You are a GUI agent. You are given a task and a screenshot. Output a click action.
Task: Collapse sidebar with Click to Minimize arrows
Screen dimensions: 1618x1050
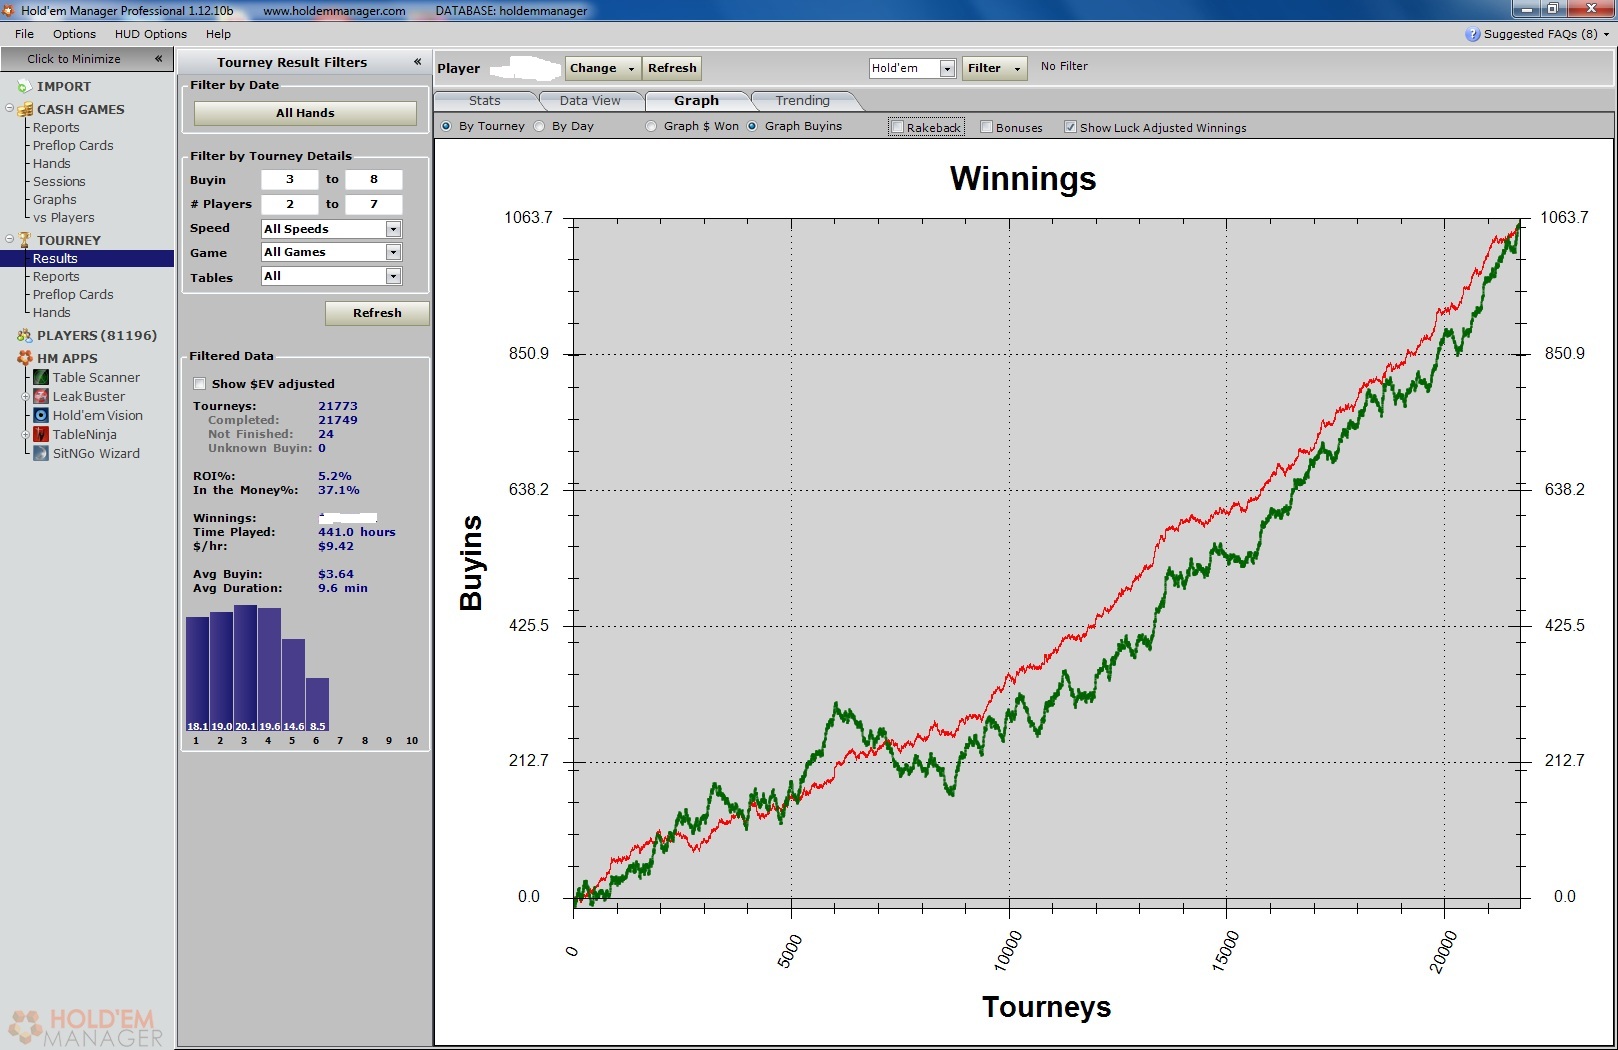click(158, 59)
